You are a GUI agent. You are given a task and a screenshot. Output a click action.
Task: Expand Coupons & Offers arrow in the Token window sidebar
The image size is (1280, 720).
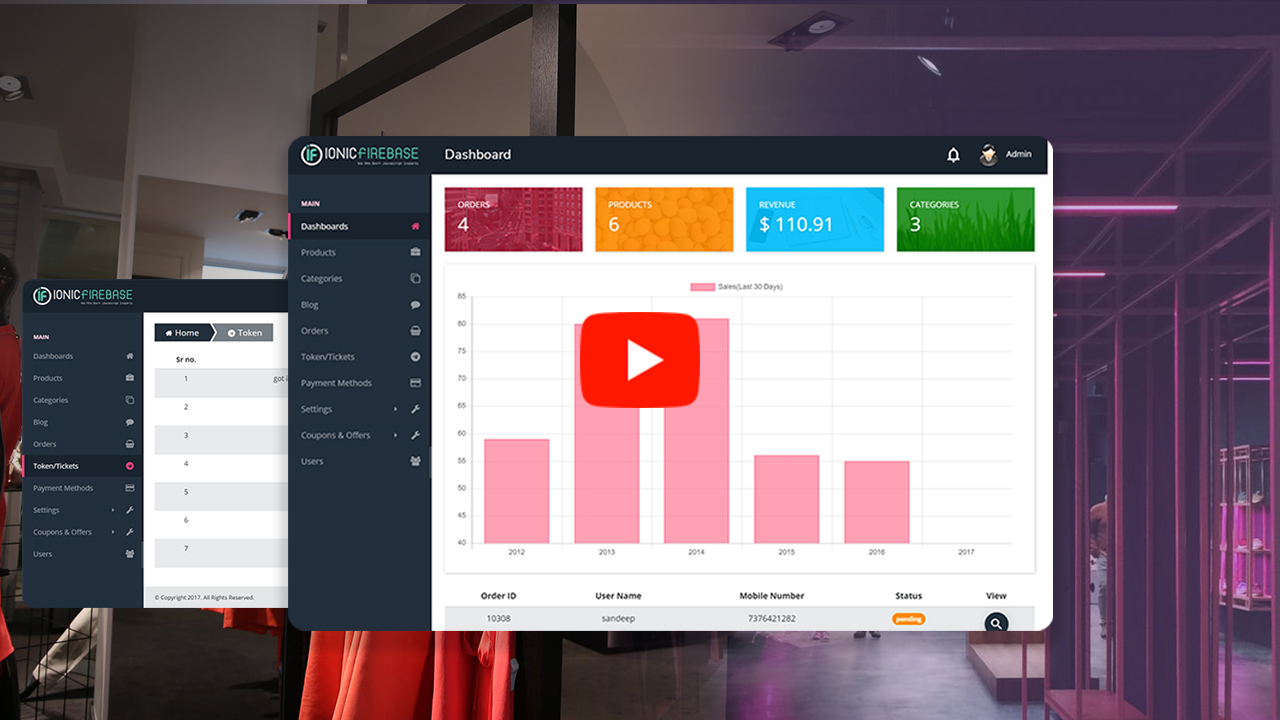pos(113,532)
